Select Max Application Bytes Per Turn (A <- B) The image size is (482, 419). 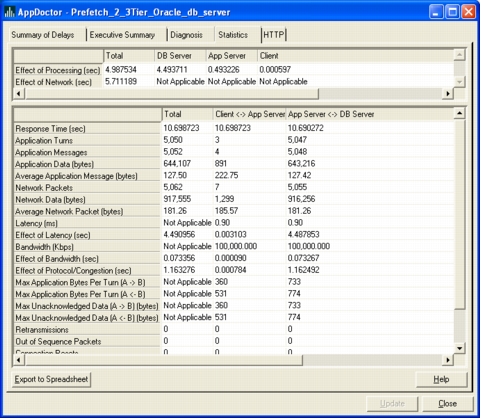[x=87, y=294]
